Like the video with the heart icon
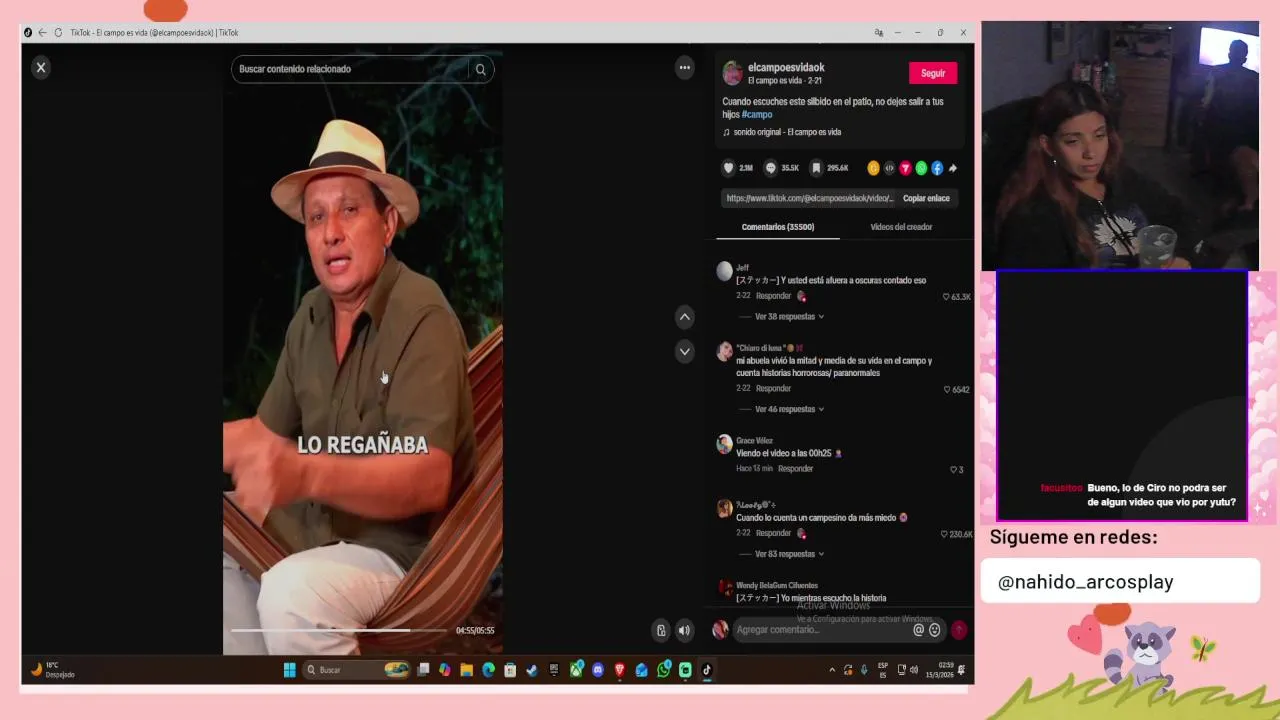This screenshot has height=720, width=1280. [729, 168]
